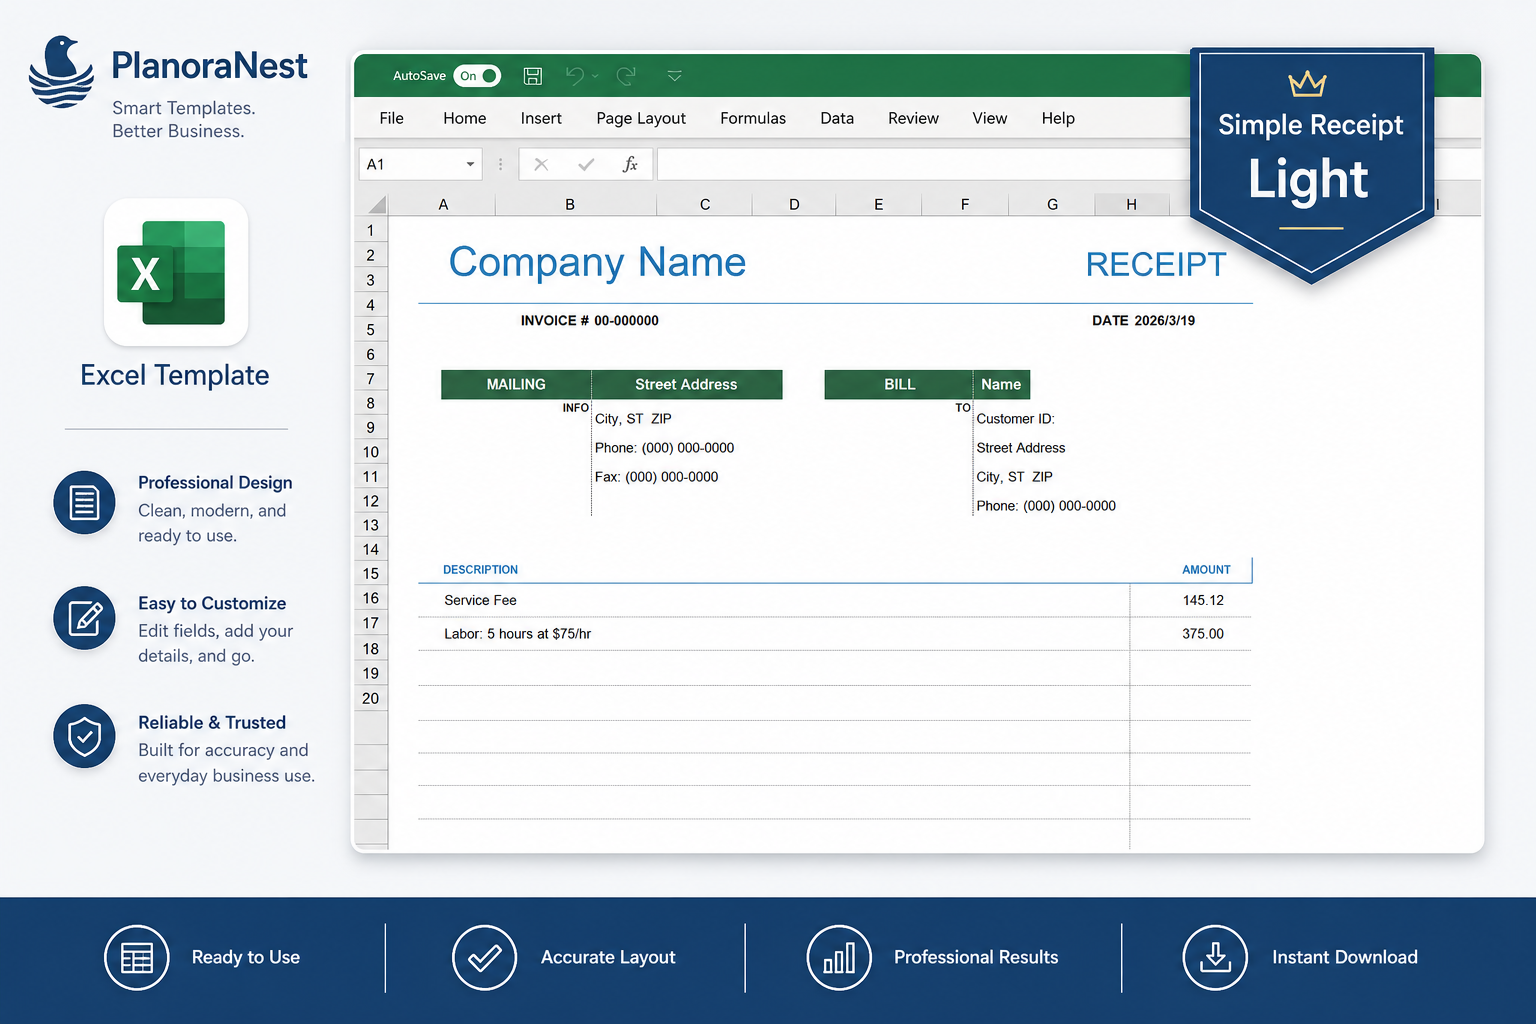
Task: Click the Insert Function fx icon
Action: [x=630, y=164]
